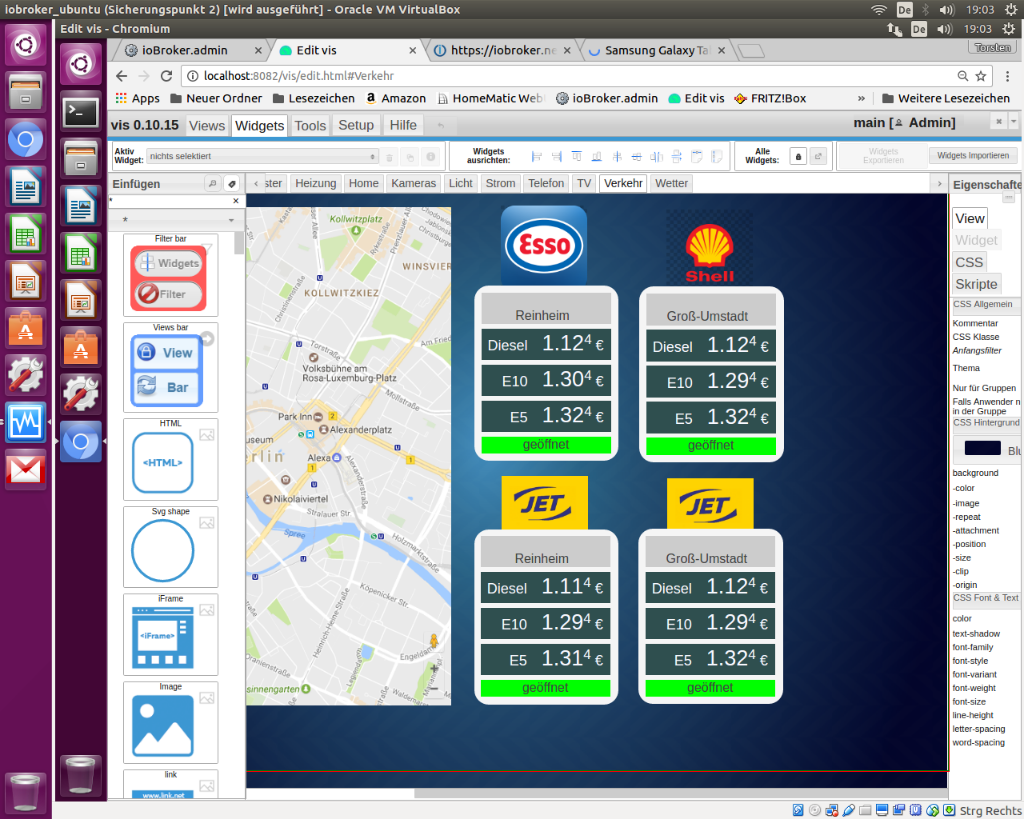Click the Street View pegman on map
Image resolution: width=1024 pixels, height=819 pixels.
point(434,642)
